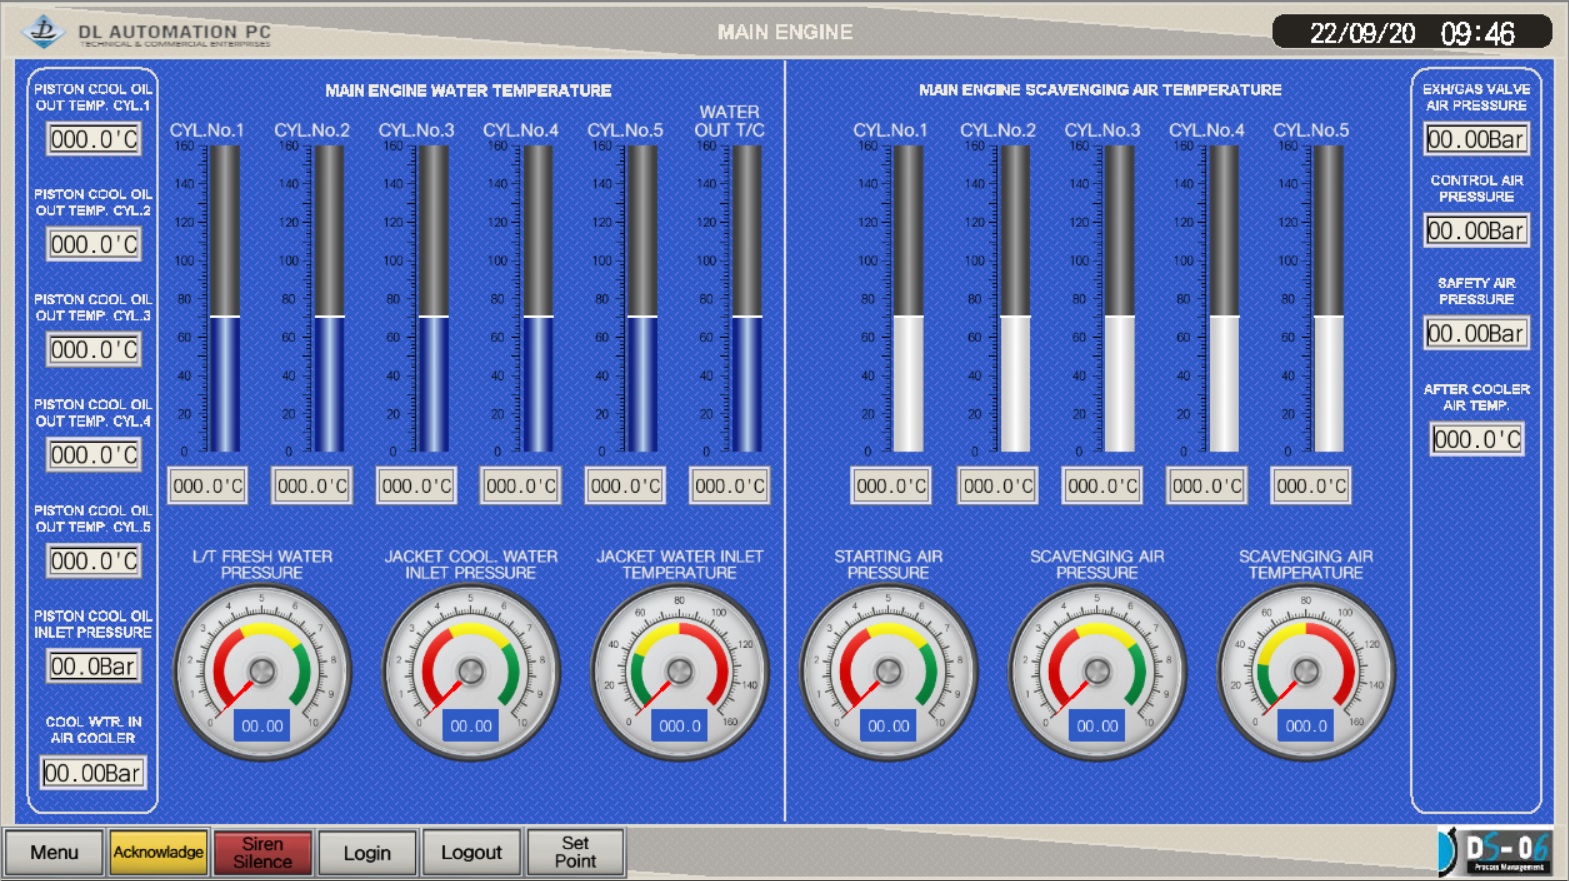Click the After Cooler Air Temp field

tap(1476, 439)
